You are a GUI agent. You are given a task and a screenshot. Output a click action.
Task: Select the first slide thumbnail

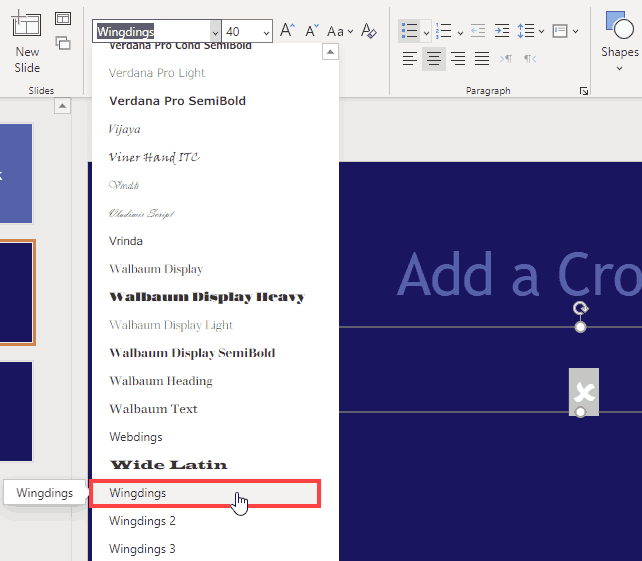click(x=16, y=174)
